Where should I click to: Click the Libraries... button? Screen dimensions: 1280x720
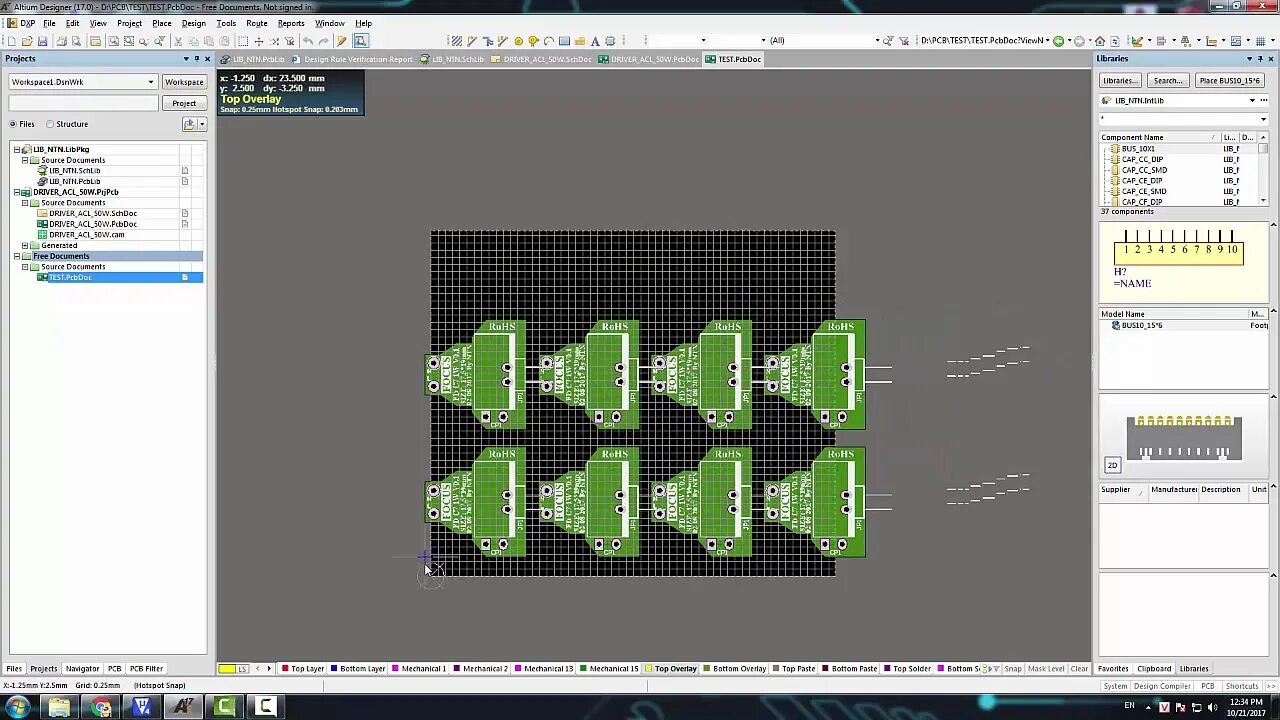pos(1120,81)
